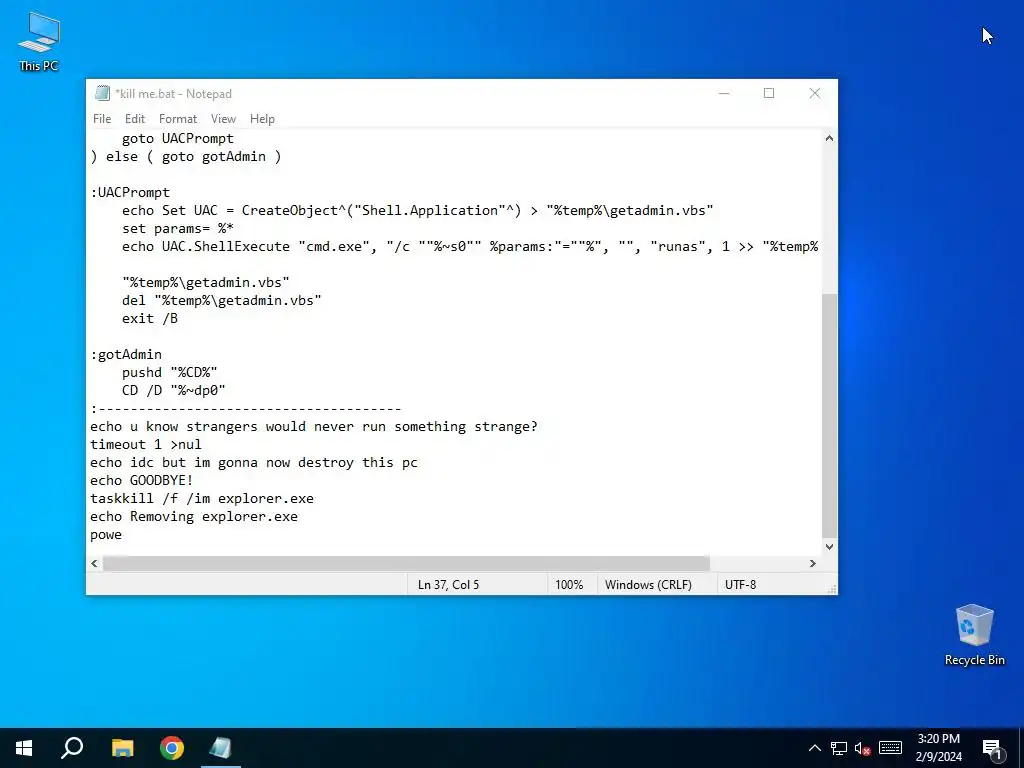Click the ':UACPrompt' label line
1024x768 pixels.
click(130, 192)
